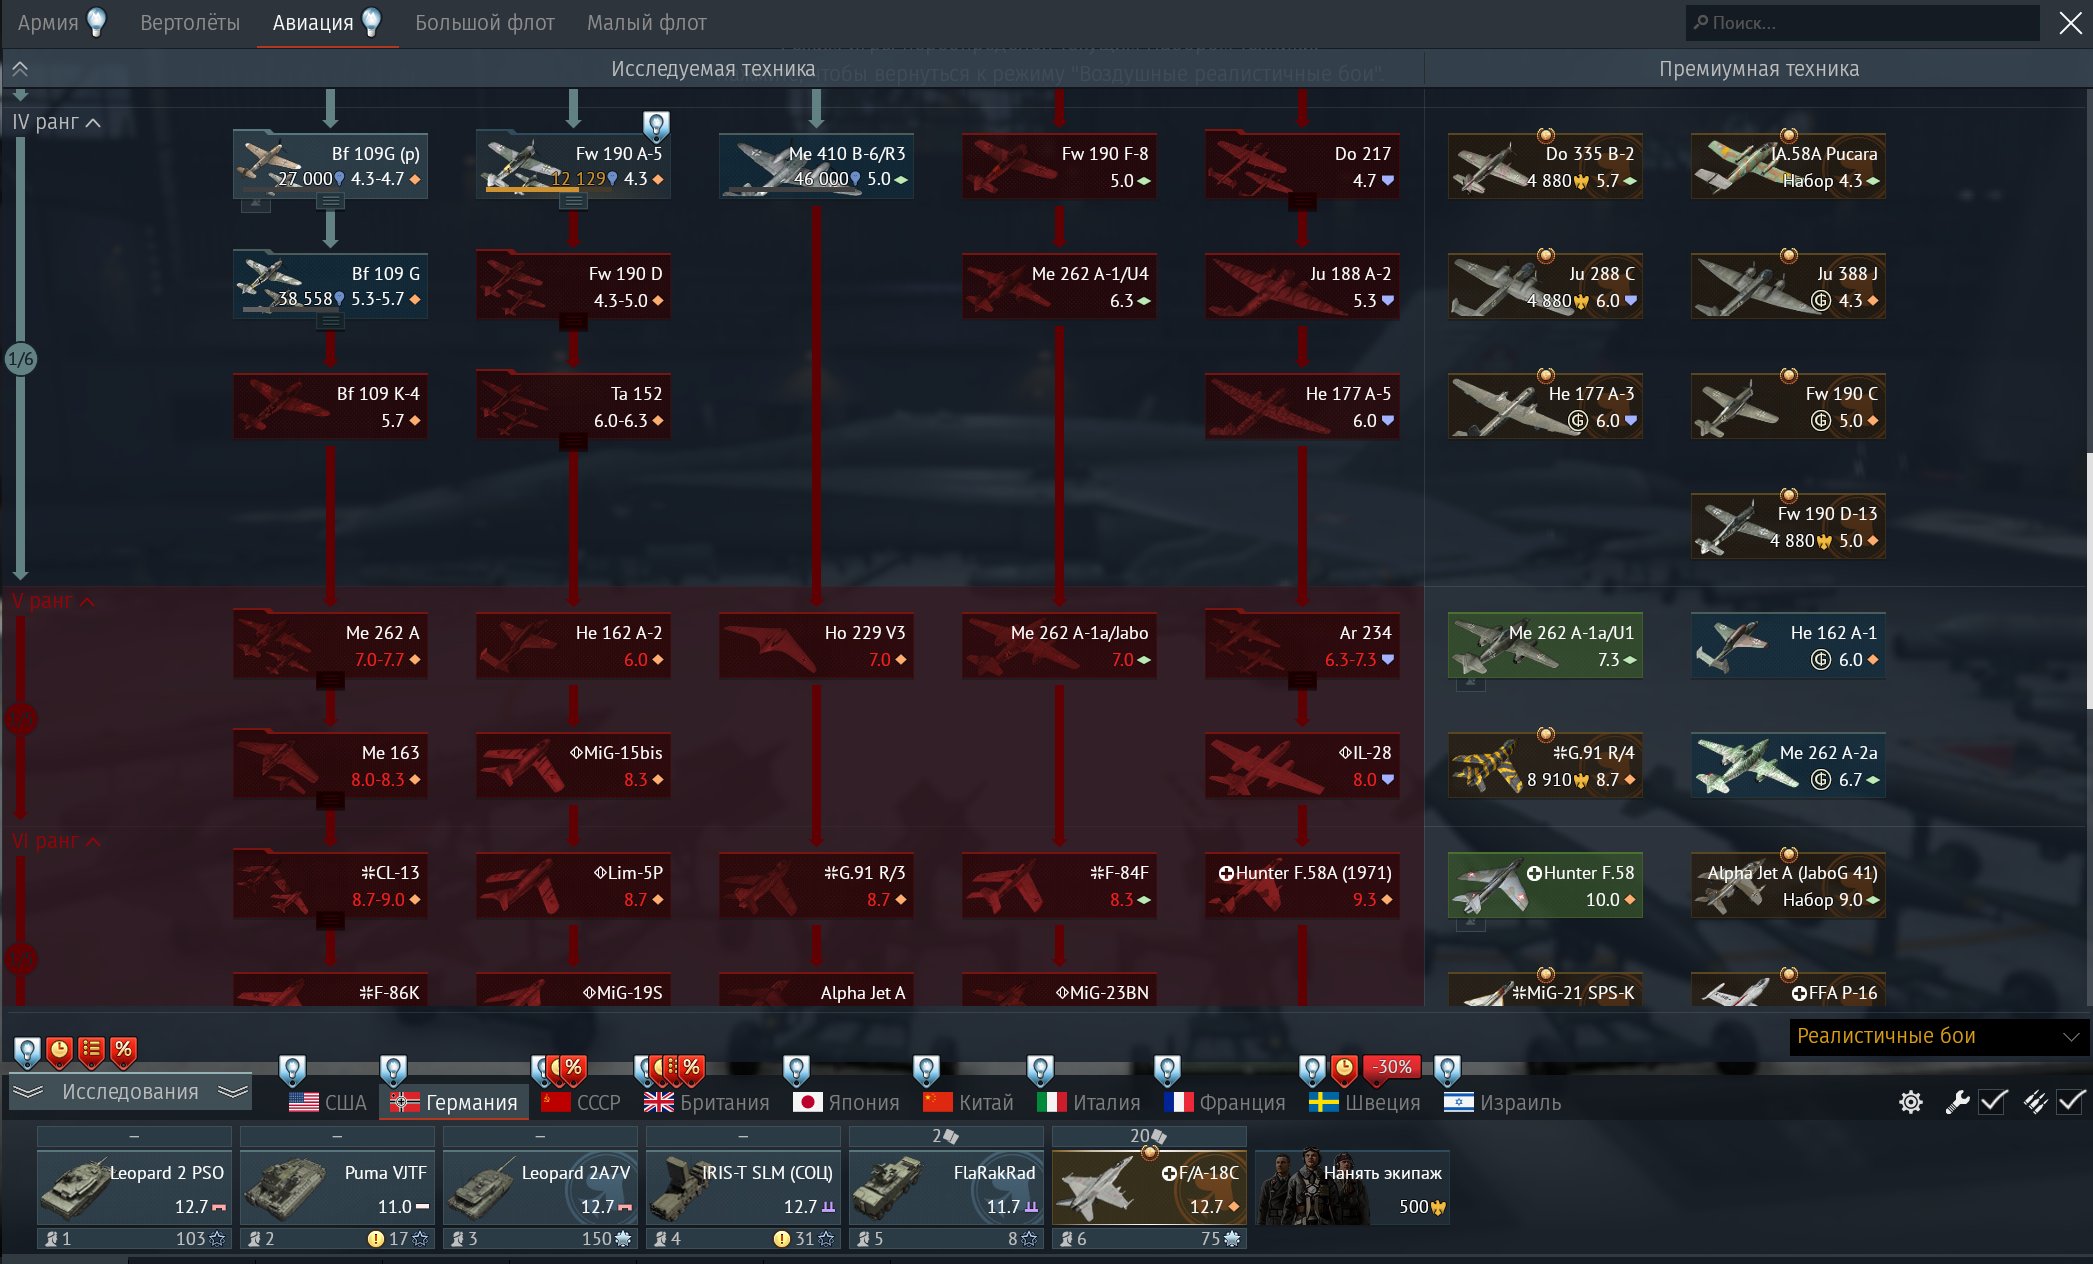Click the warning icon in IRIS-T SLM slot
This screenshot has width=2093, height=1264.
[x=782, y=1239]
